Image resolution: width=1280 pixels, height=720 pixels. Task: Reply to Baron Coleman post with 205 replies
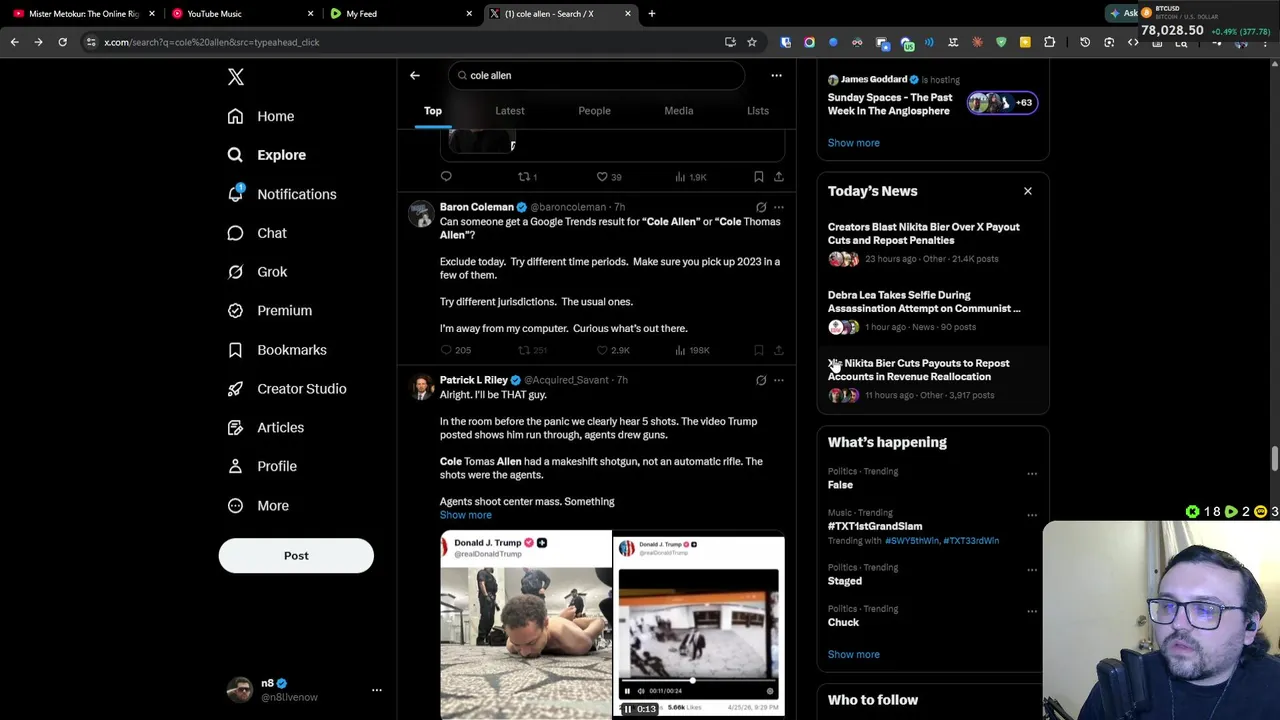(455, 350)
